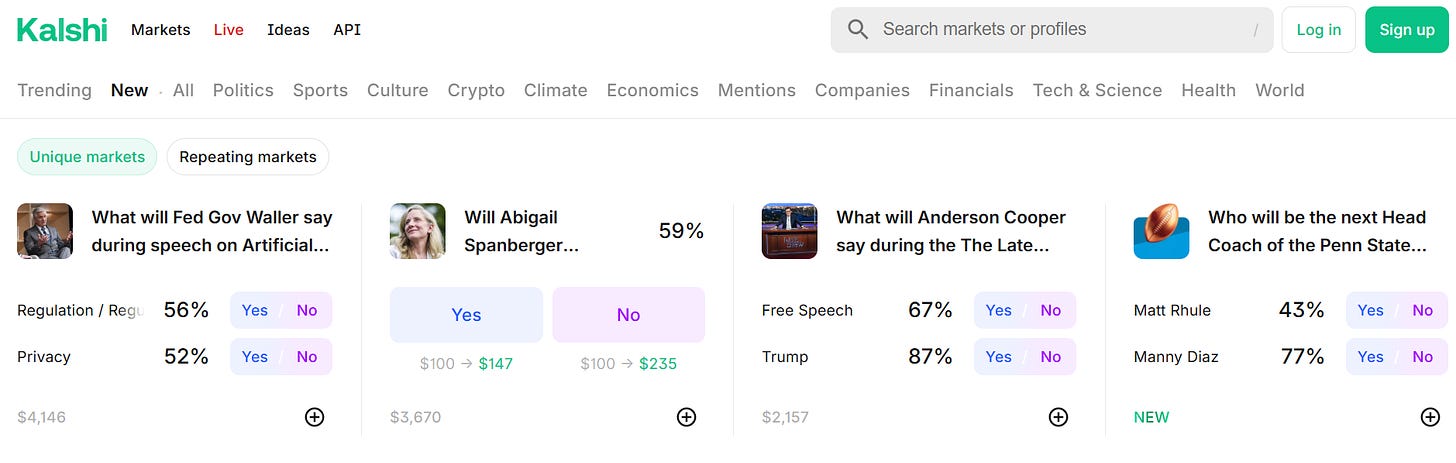This screenshot has width=1456, height=463.
Task: Click the Kalshi logo
Action: pos(62,30)
